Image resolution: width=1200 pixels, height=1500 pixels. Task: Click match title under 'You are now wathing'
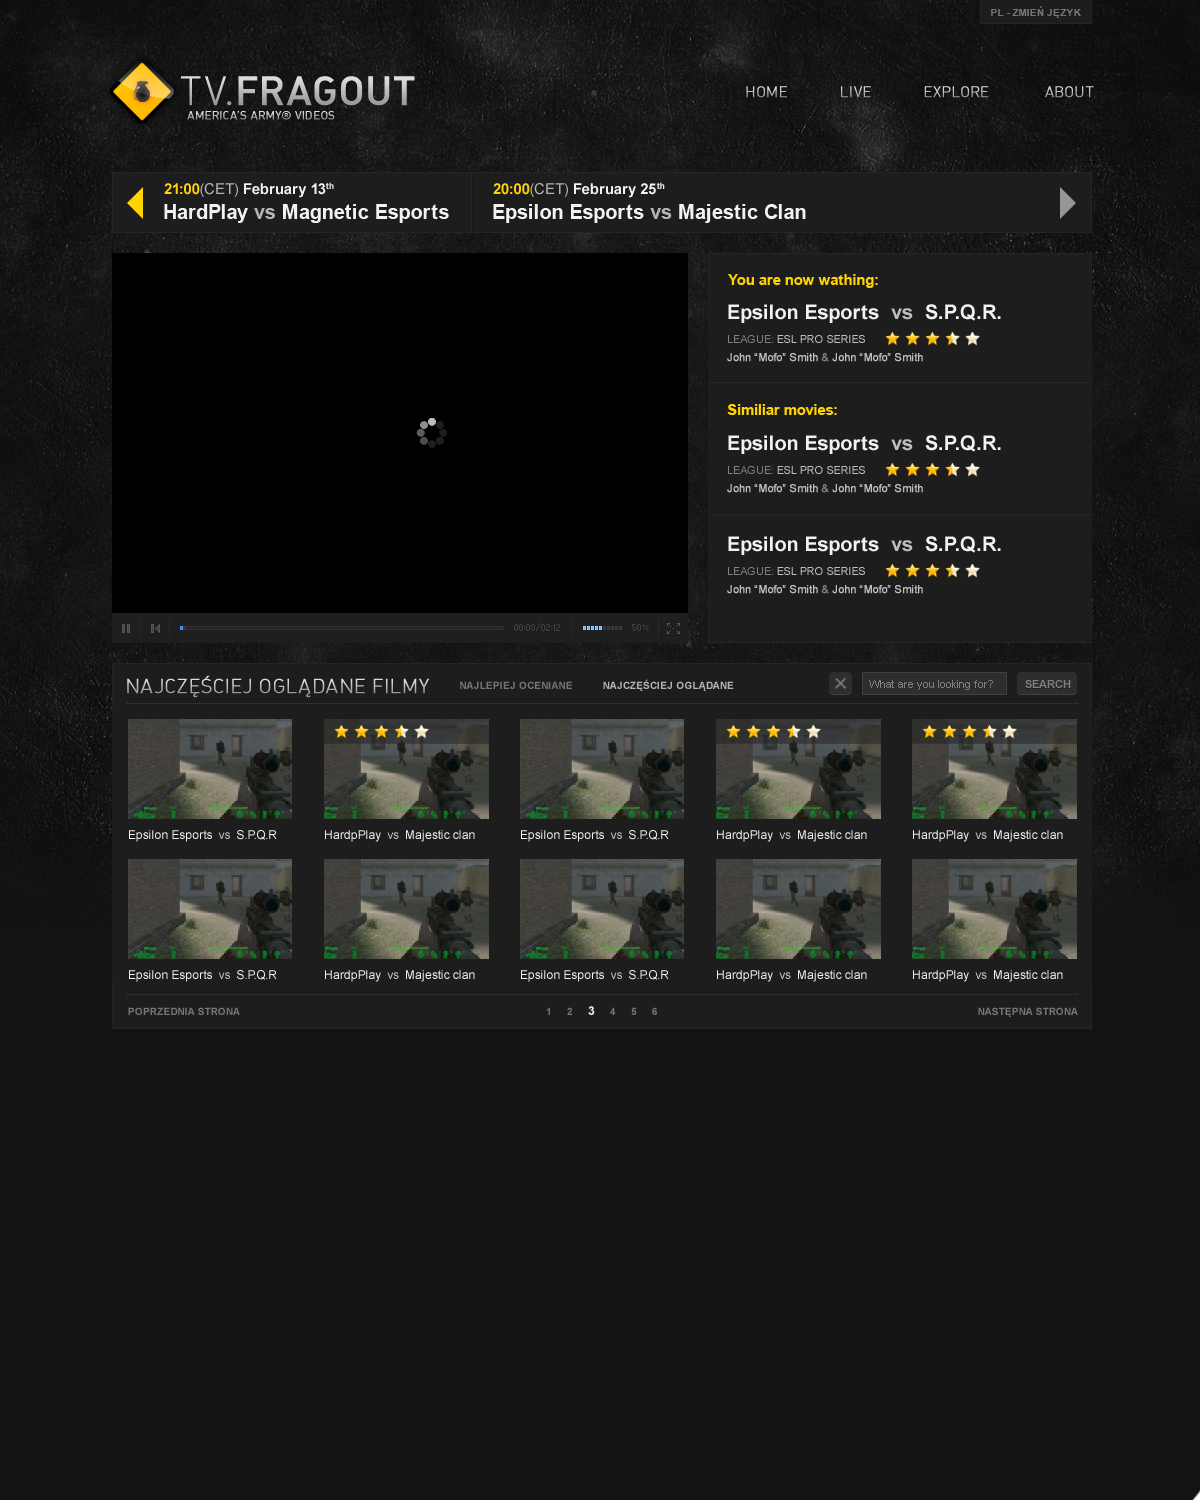[x=864, y=312]
